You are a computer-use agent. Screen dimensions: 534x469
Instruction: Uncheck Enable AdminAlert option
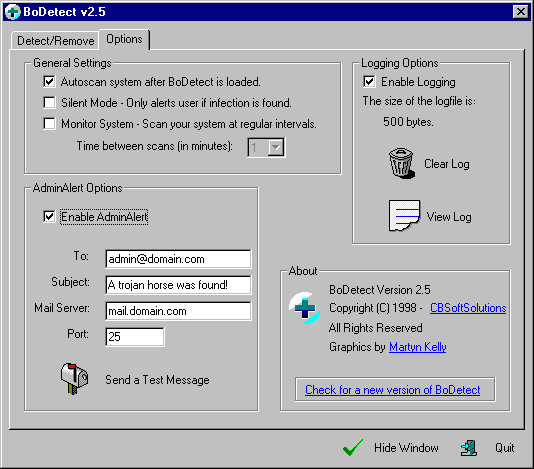(49, 217)
